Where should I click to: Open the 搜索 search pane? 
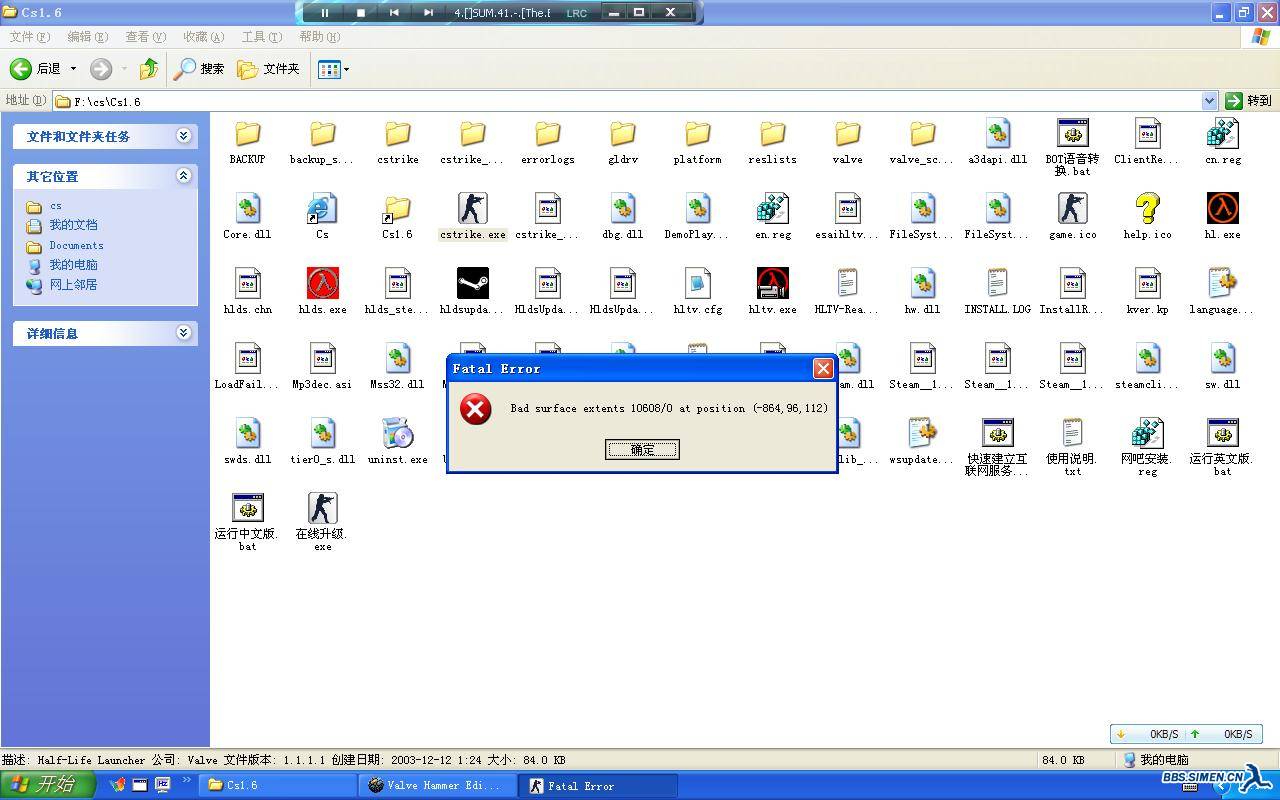(x=200, y=68)
